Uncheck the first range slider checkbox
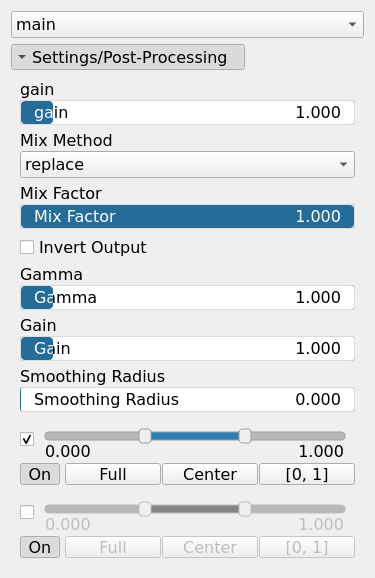 point(27,439)
